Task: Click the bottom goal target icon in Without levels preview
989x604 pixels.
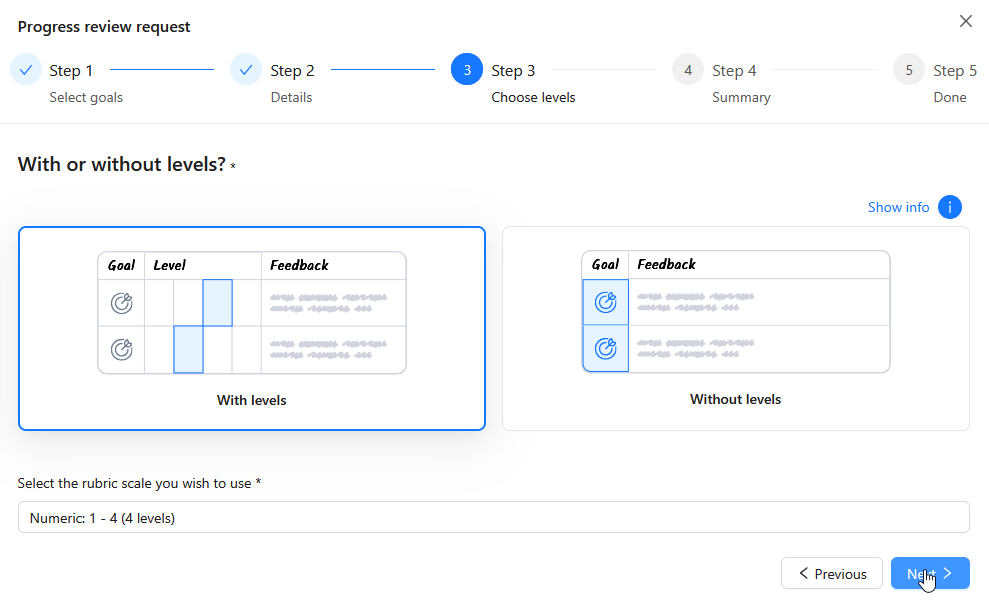Action: pos(605,349)
